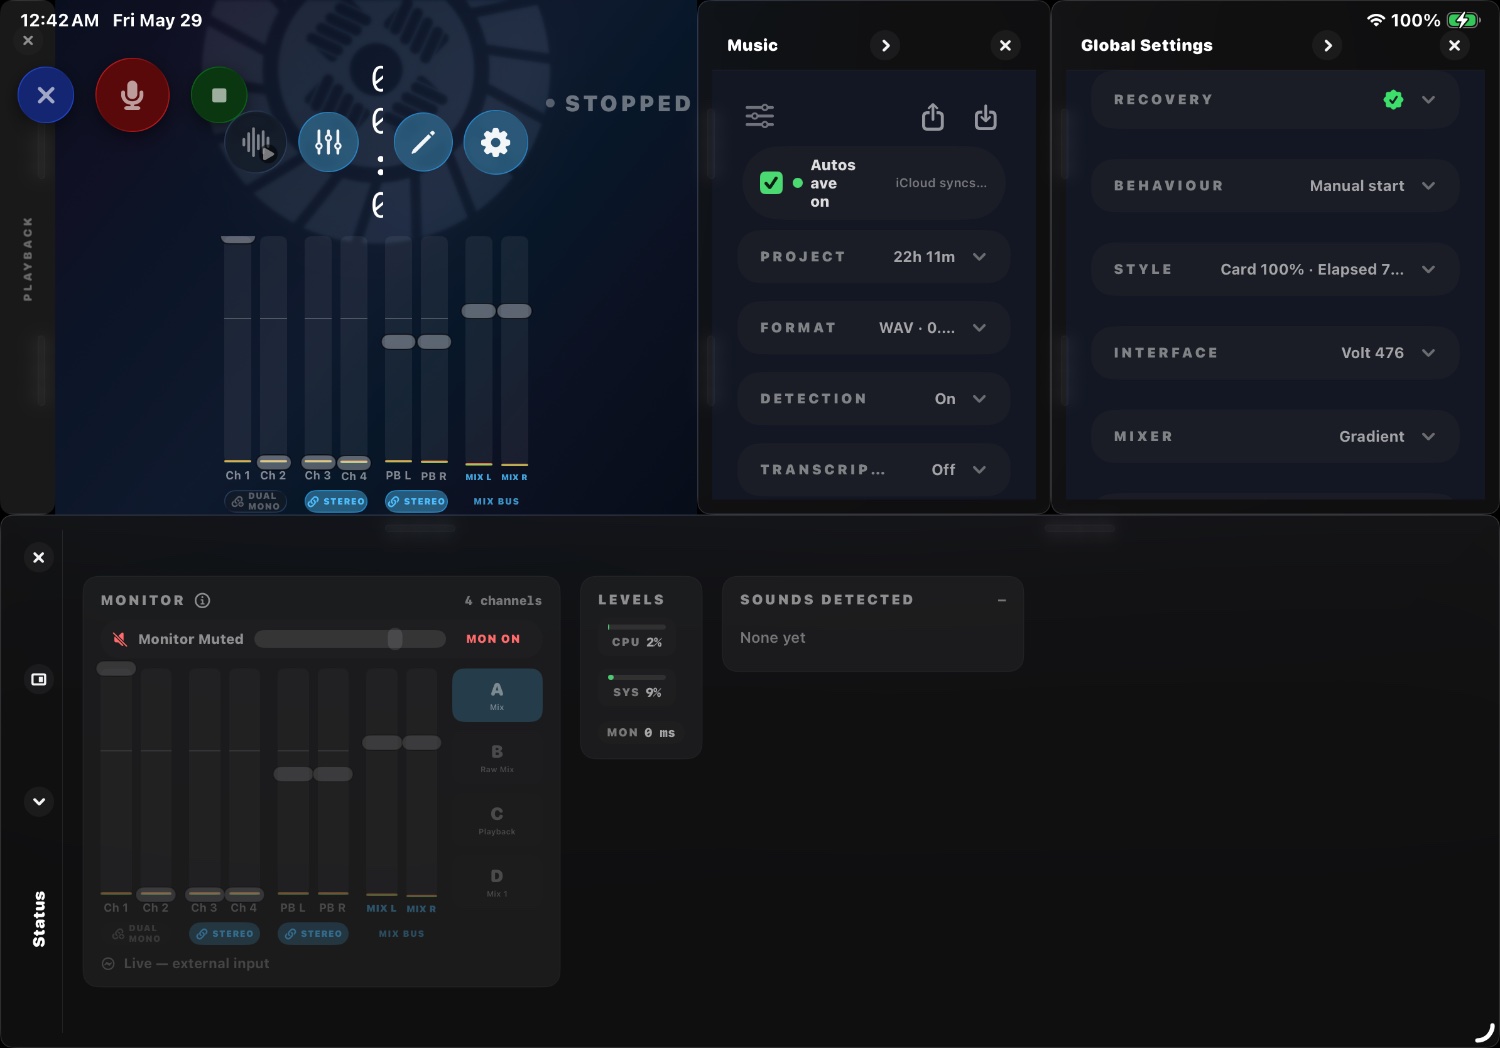
Task: Click the Music panel filter sliders icon
Action: coord(760,116)
